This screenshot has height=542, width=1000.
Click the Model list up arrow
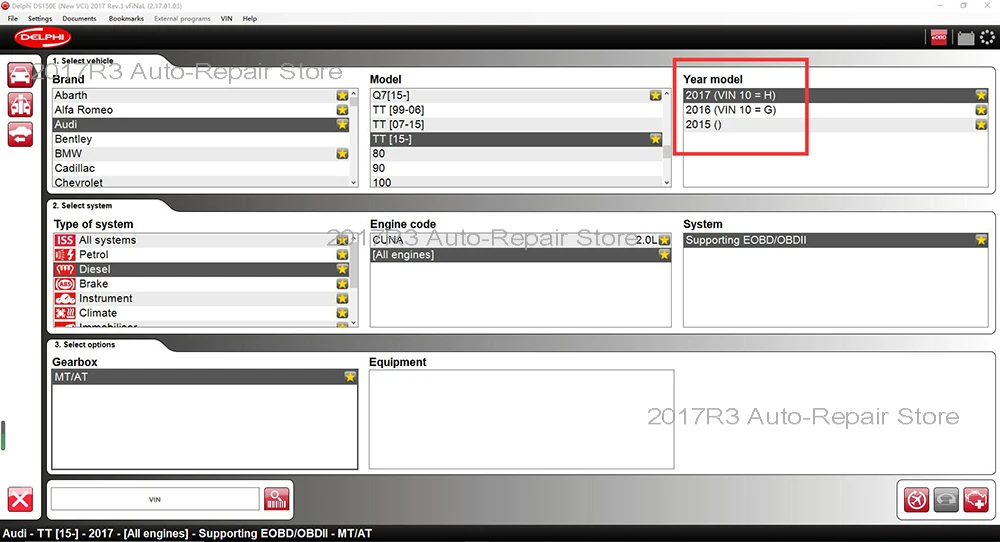pos(667,94)
